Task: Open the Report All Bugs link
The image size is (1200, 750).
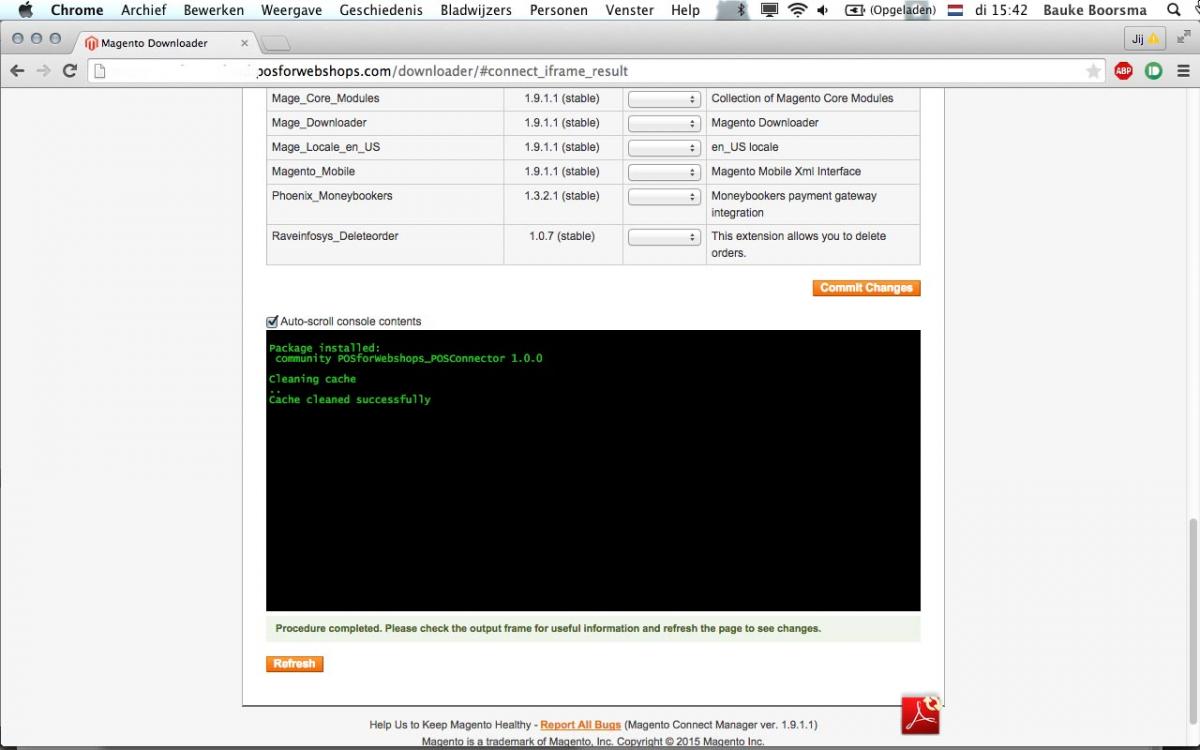Action: coord(580,725)
